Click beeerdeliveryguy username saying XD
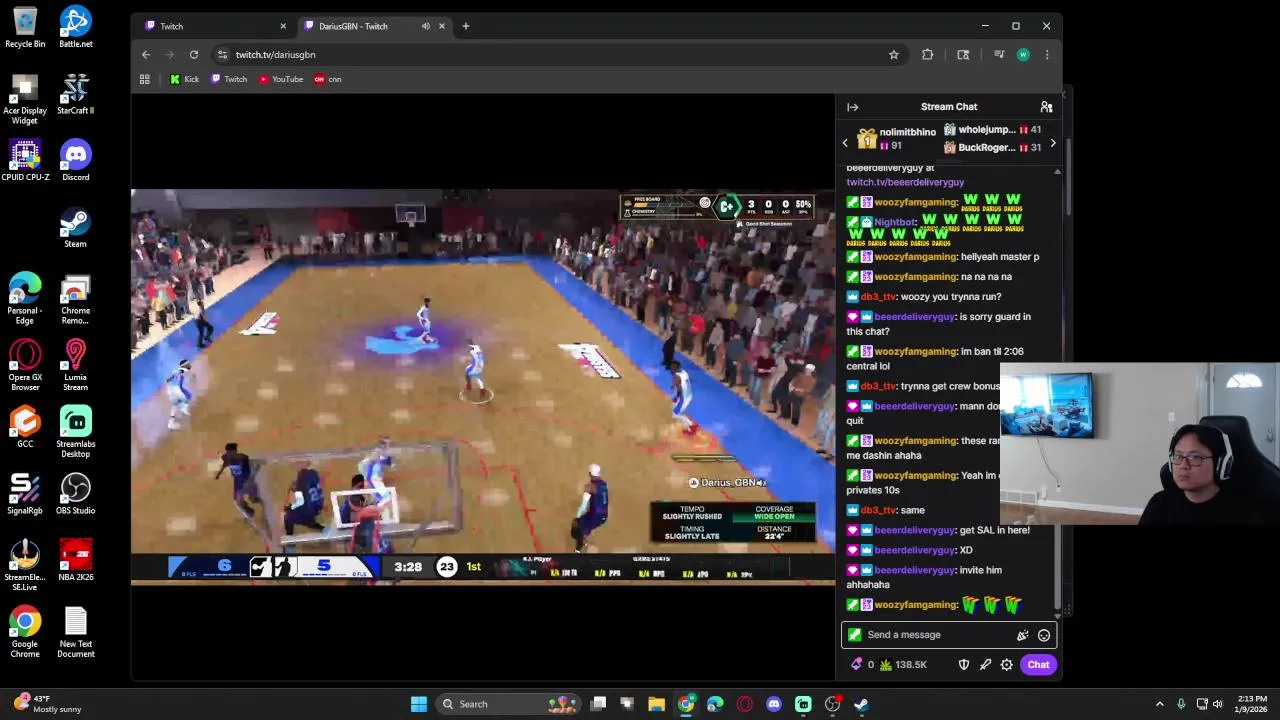 click(914, 550)
